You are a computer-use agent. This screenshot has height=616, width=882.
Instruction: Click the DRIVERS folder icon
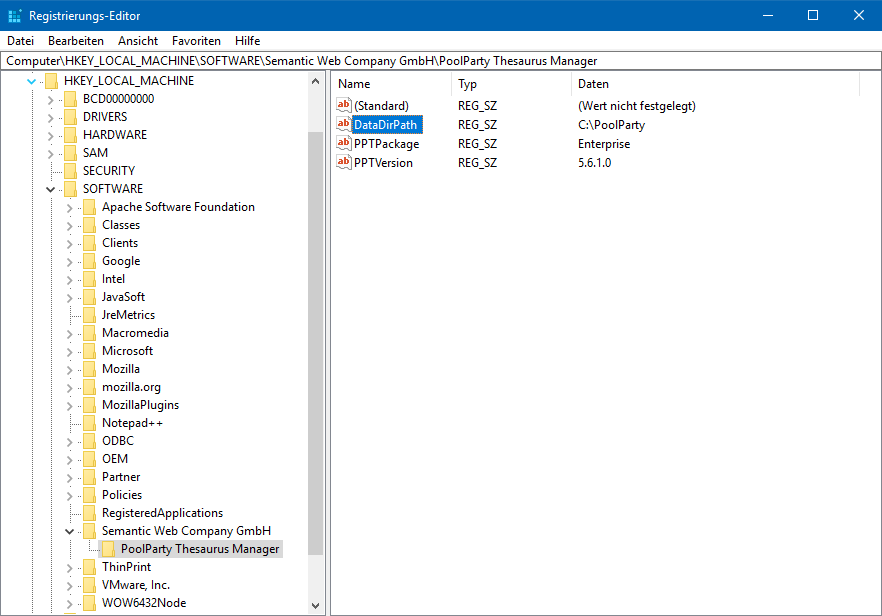click(70, 117)
